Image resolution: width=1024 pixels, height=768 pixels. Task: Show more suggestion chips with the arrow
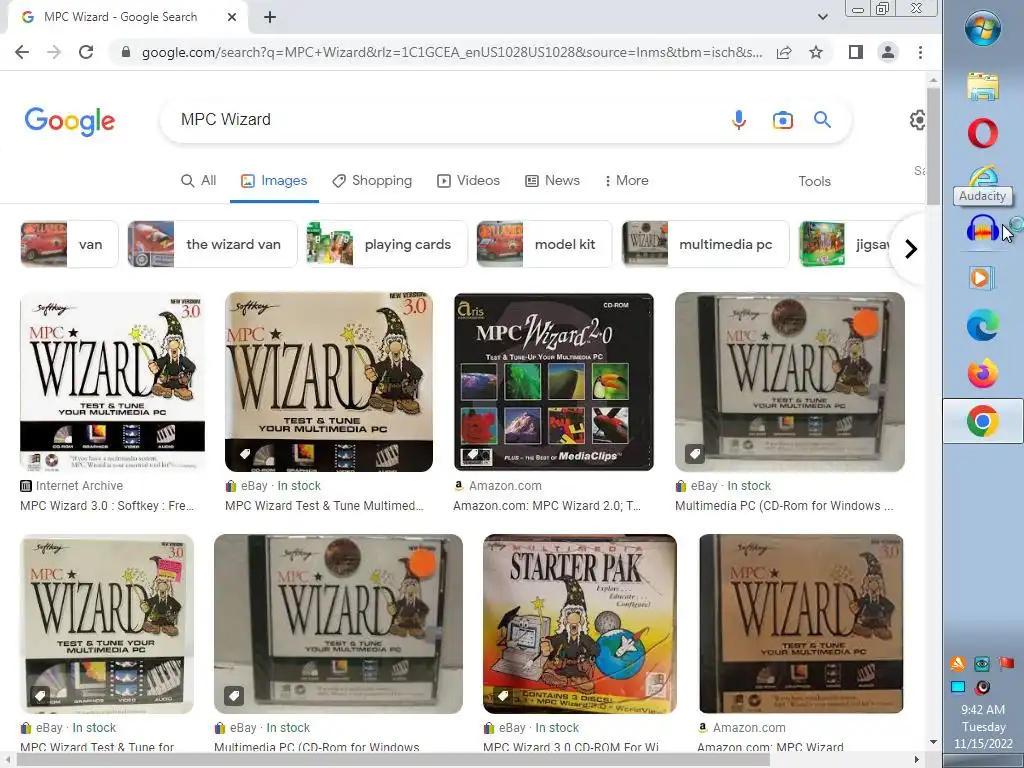[x=910, y=249]
